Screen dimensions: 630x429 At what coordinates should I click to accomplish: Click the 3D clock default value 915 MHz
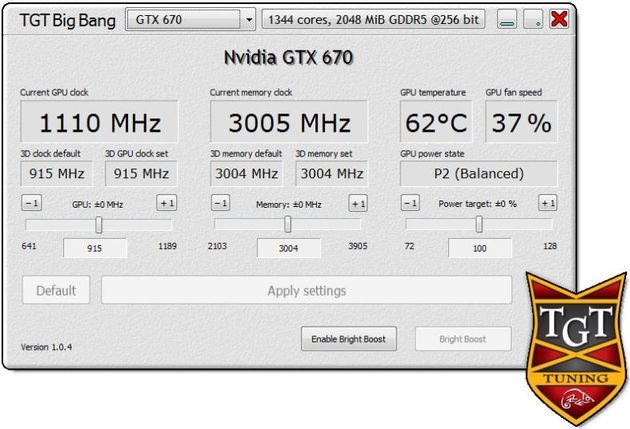[x=57, y=174]
